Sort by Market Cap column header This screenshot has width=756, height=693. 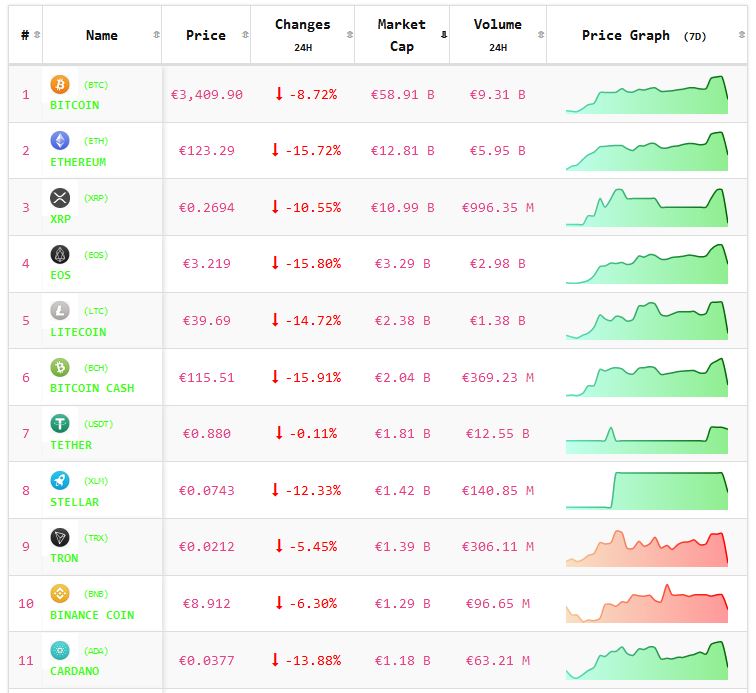[x=401, y=35]
